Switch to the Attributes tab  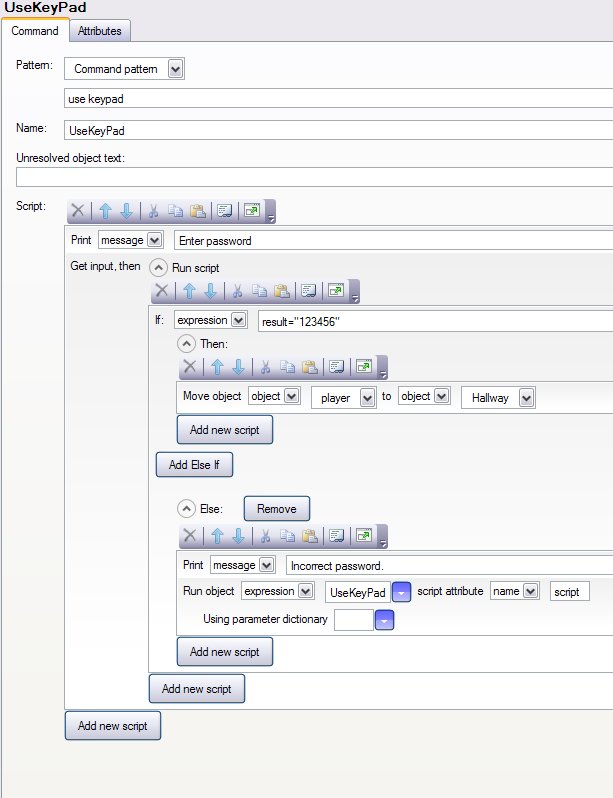pos(100,31)
